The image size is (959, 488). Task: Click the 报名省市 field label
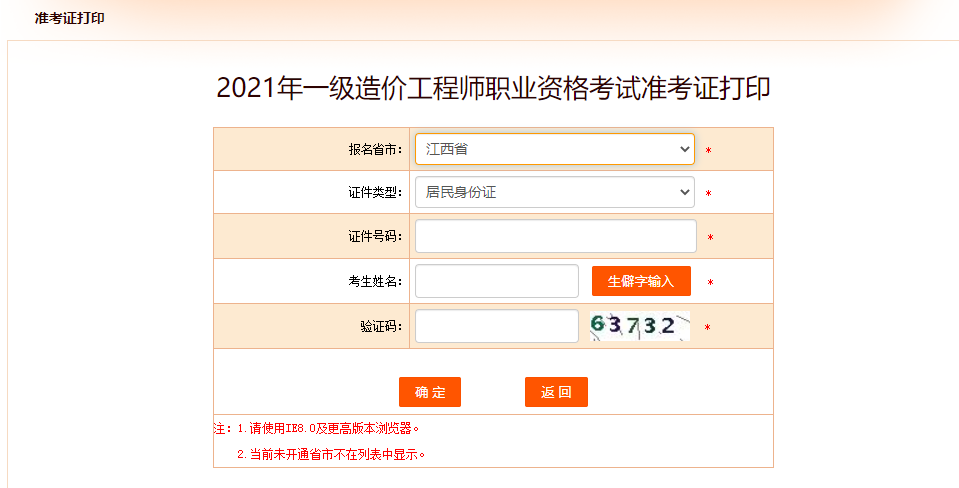tap(375, 150)
